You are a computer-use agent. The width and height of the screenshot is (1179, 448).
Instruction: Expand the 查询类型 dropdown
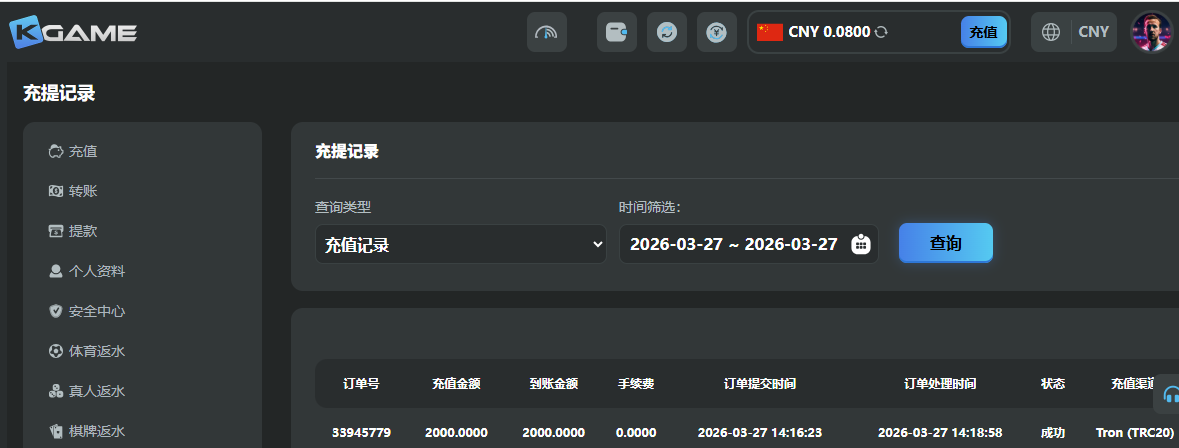coord(460,244)
